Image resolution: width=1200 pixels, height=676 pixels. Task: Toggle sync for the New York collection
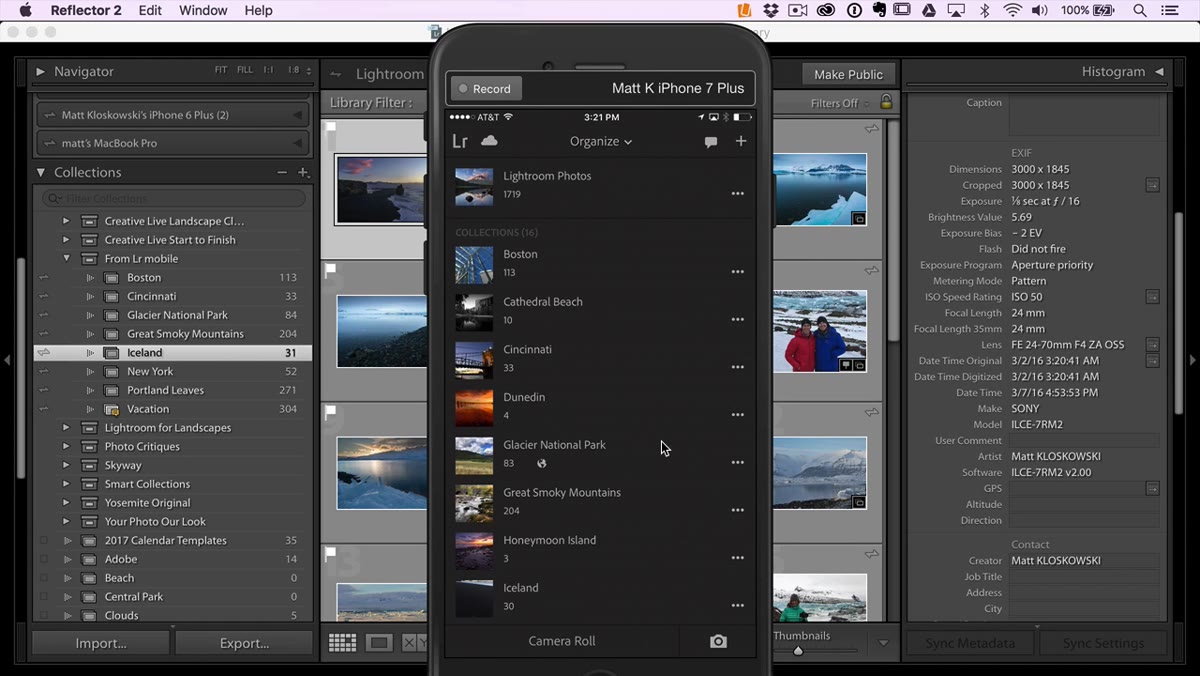pos(43,372)
